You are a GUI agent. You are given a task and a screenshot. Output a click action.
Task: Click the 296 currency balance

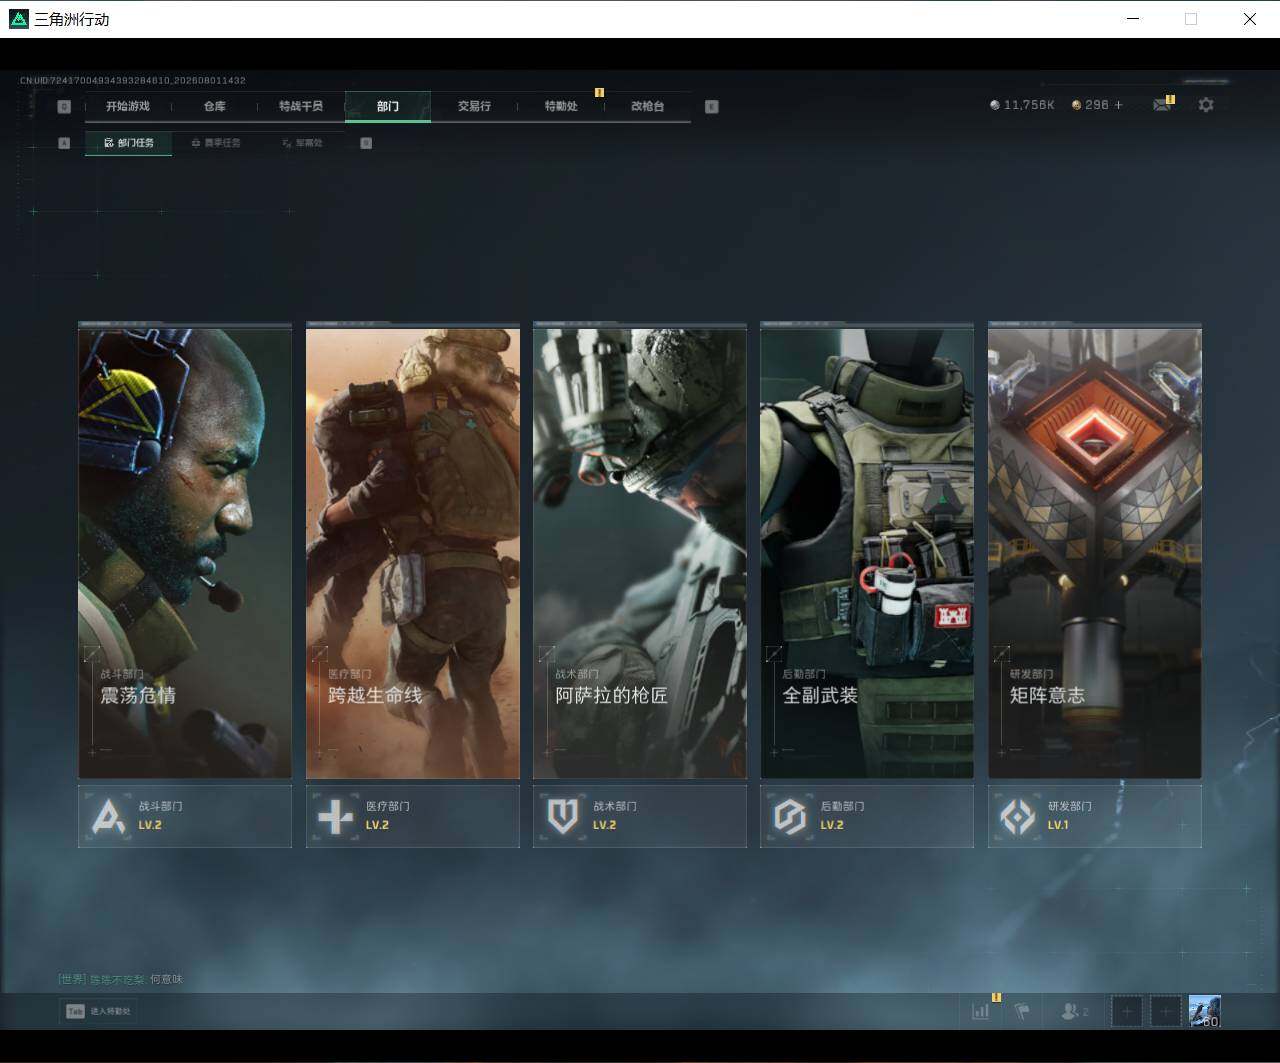click(1097, 105)
